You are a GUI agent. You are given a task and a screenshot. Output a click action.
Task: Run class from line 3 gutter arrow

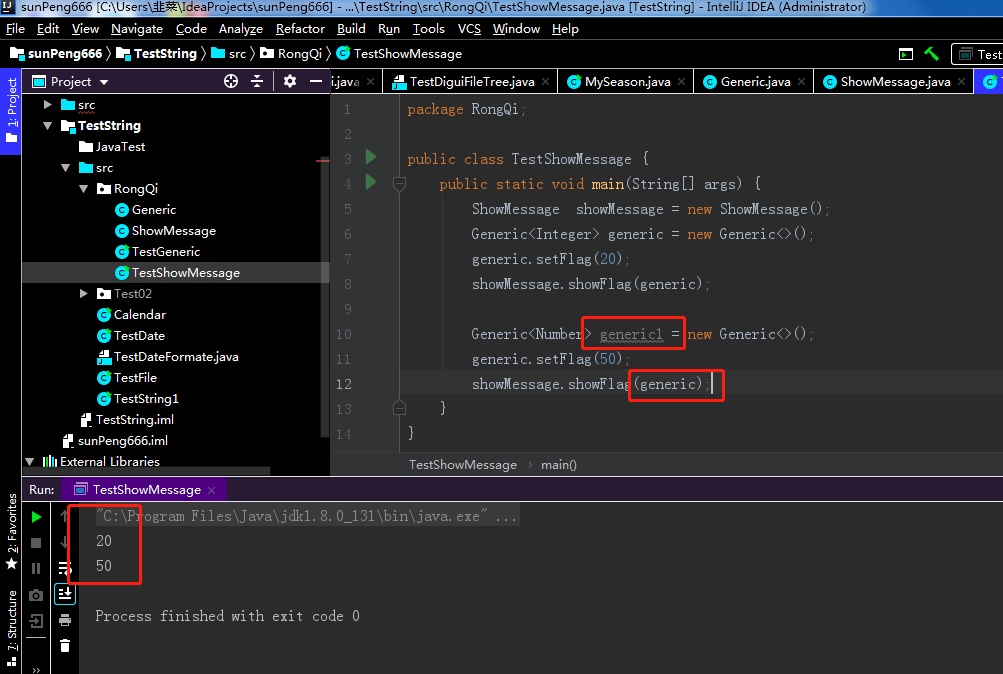click(x=370, y=157)
